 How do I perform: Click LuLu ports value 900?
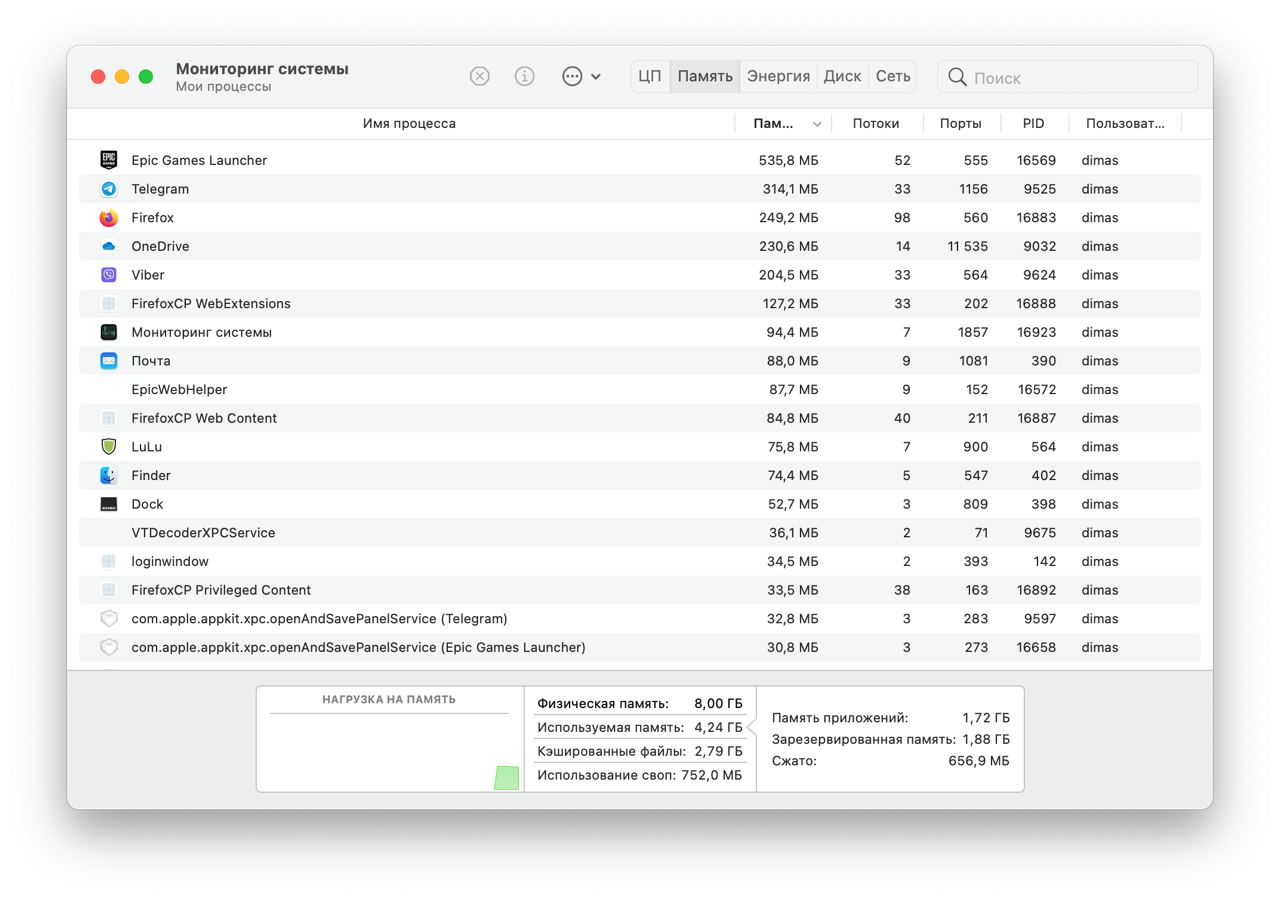[x=975, y=447]
